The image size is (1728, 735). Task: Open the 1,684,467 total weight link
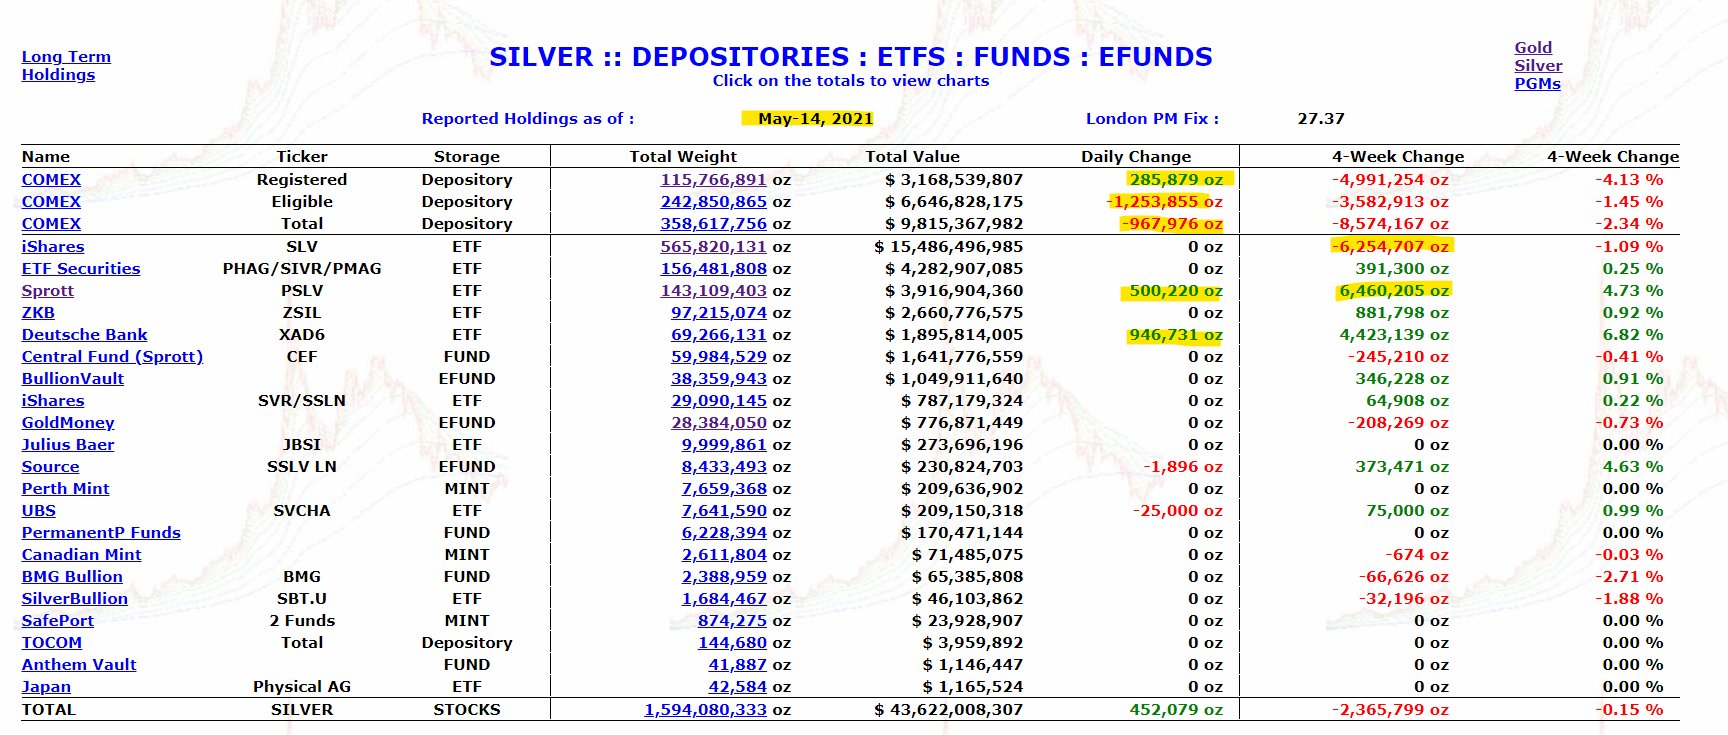pos(724,598)
